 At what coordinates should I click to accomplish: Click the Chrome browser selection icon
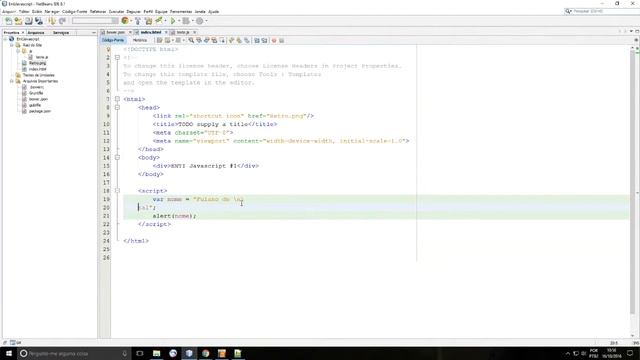[x=125, y=21]
